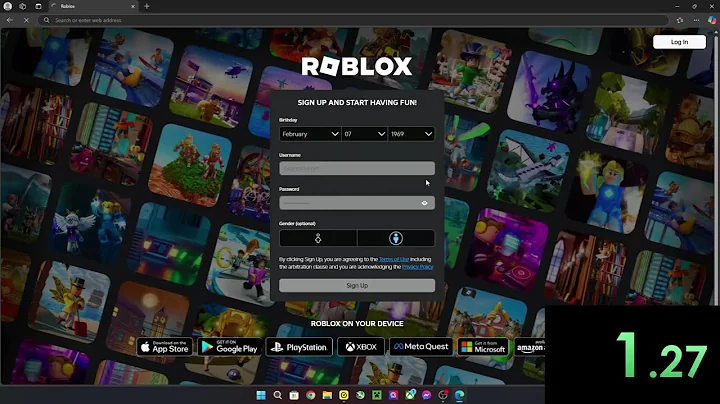Open the birthday day dropdown showing 07

click(x=365, y=134)
